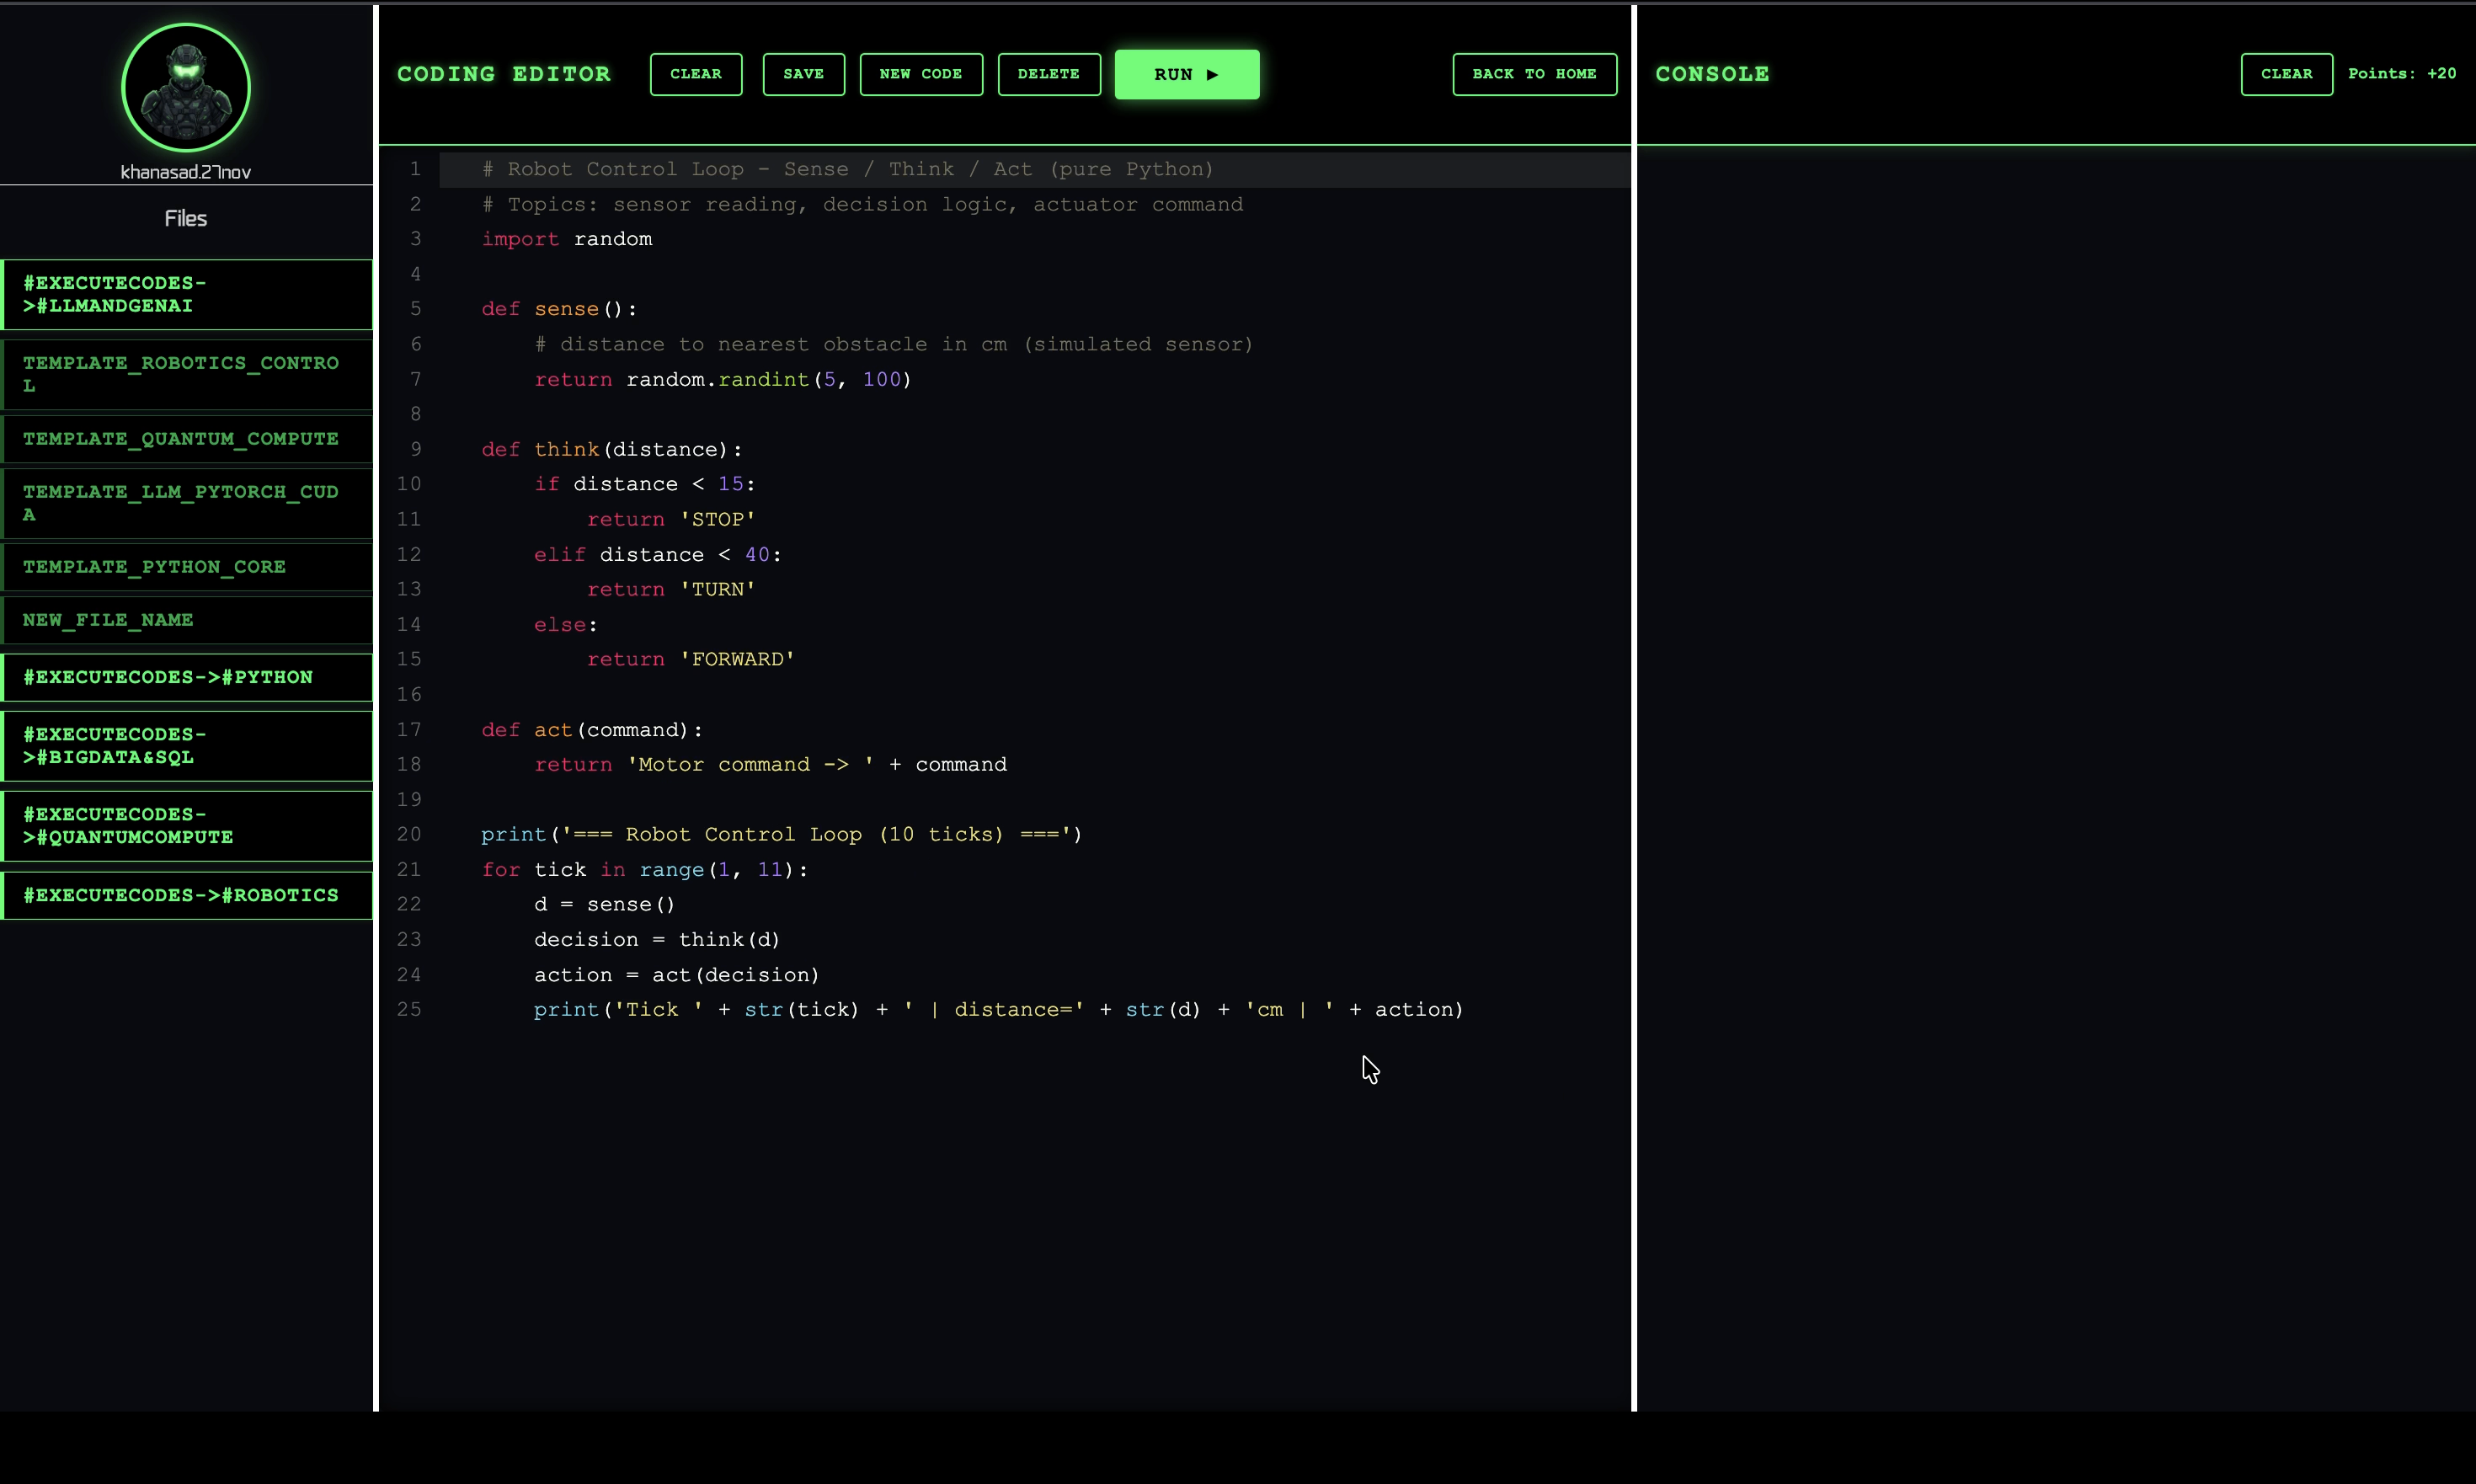2476x1484 pixels.
Task: Click line number 25 in gutter
Action: click(x=409, y=1009)
